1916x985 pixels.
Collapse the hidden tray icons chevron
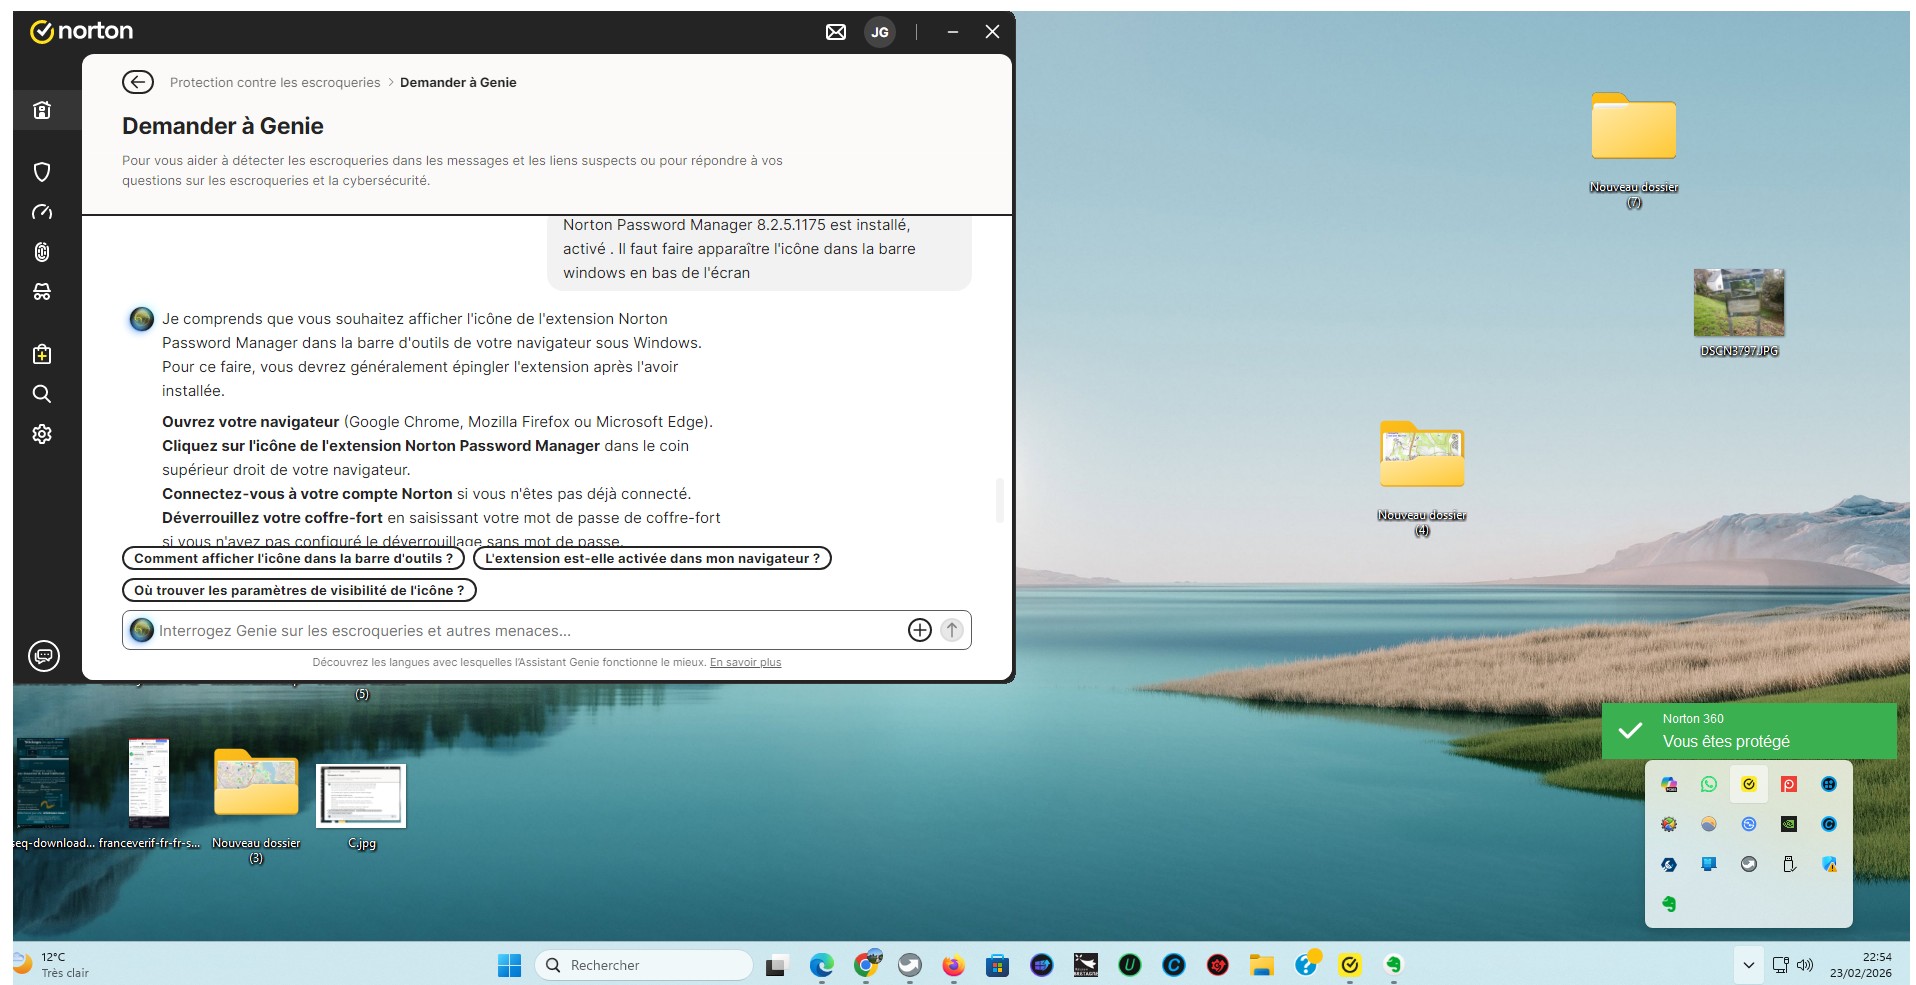tap(1748, 965)
